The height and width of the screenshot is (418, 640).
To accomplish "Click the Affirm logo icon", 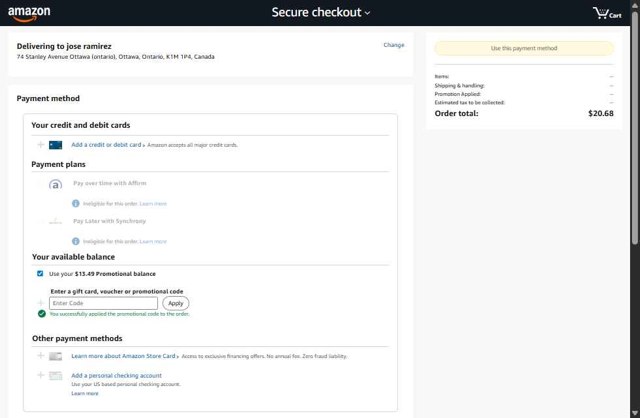I will click(x=56, y=184).
